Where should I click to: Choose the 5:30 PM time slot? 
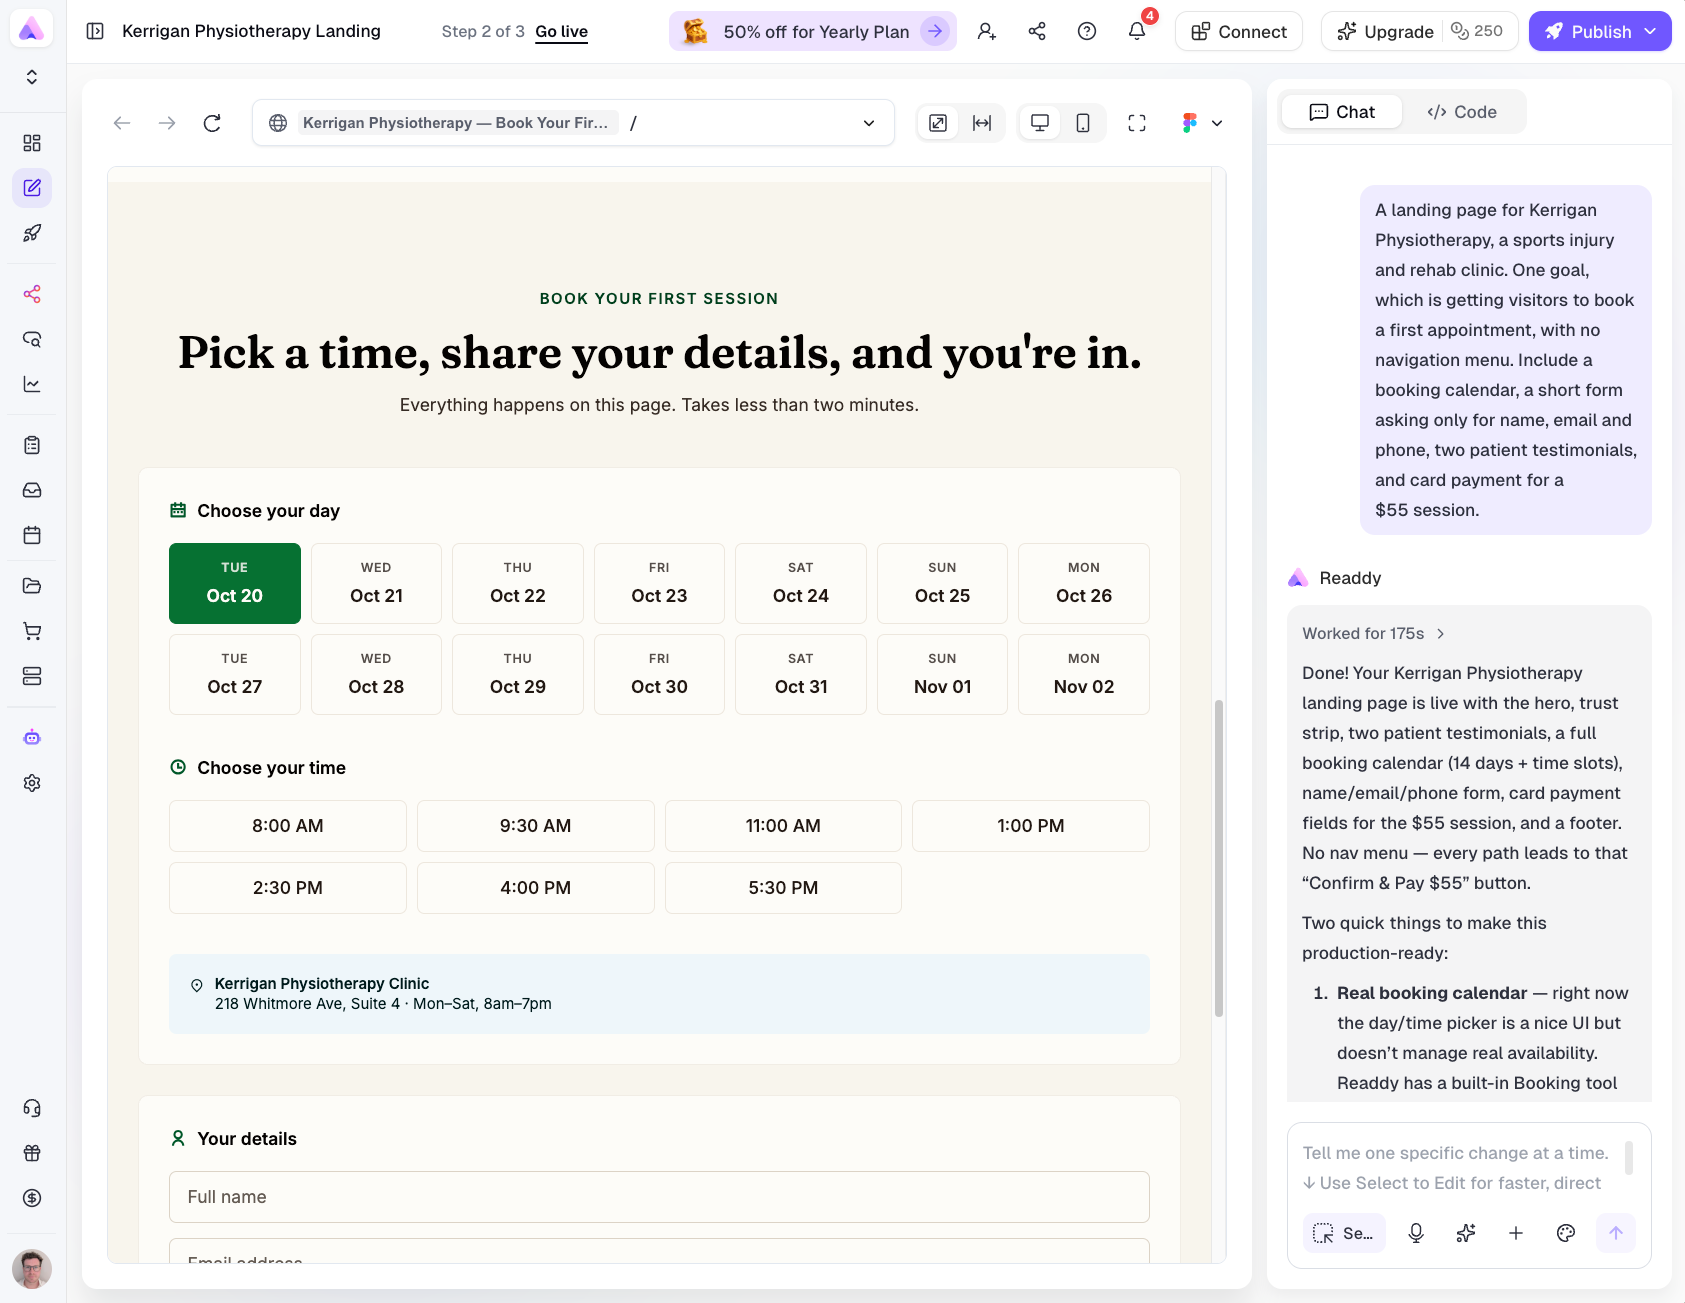pyautogui.click(x=783, y=888)
